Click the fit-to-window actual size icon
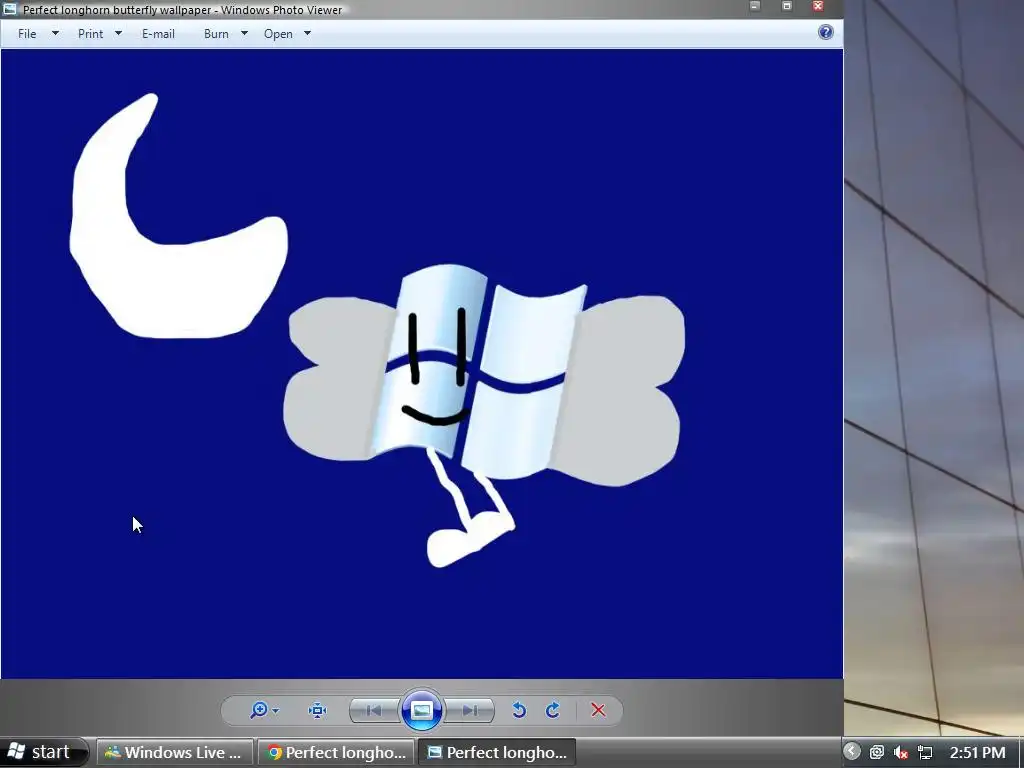This screenshot has width=1024, height=768. 317,711
